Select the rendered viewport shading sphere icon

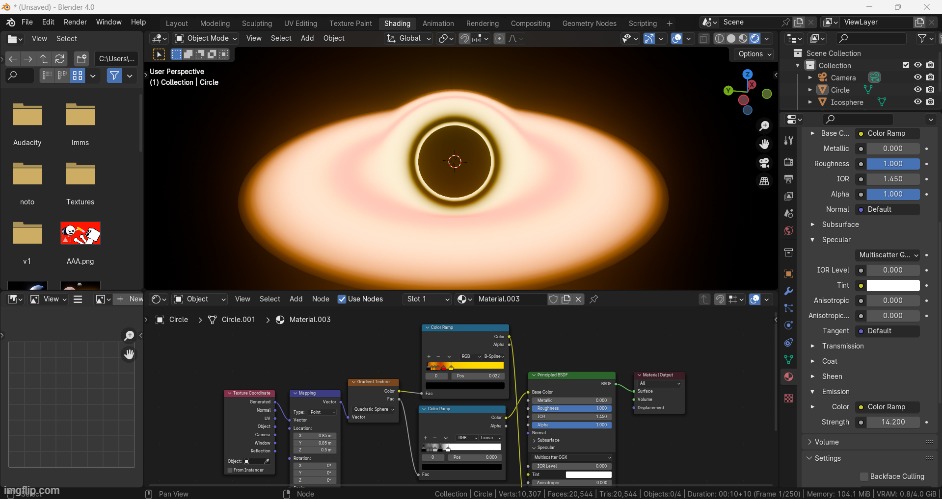coord(755,38)
